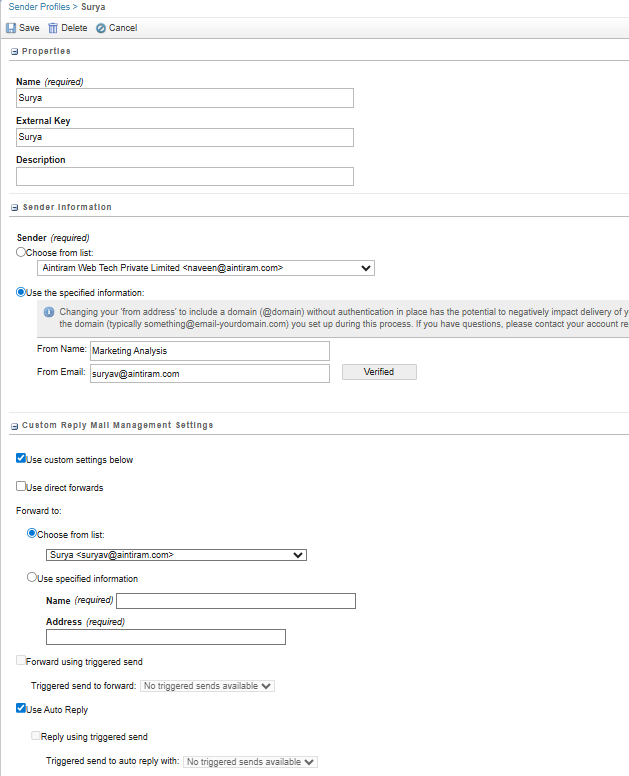Click the blue info icon in notice
Screen dimensions: 629x776
point(49,312)
